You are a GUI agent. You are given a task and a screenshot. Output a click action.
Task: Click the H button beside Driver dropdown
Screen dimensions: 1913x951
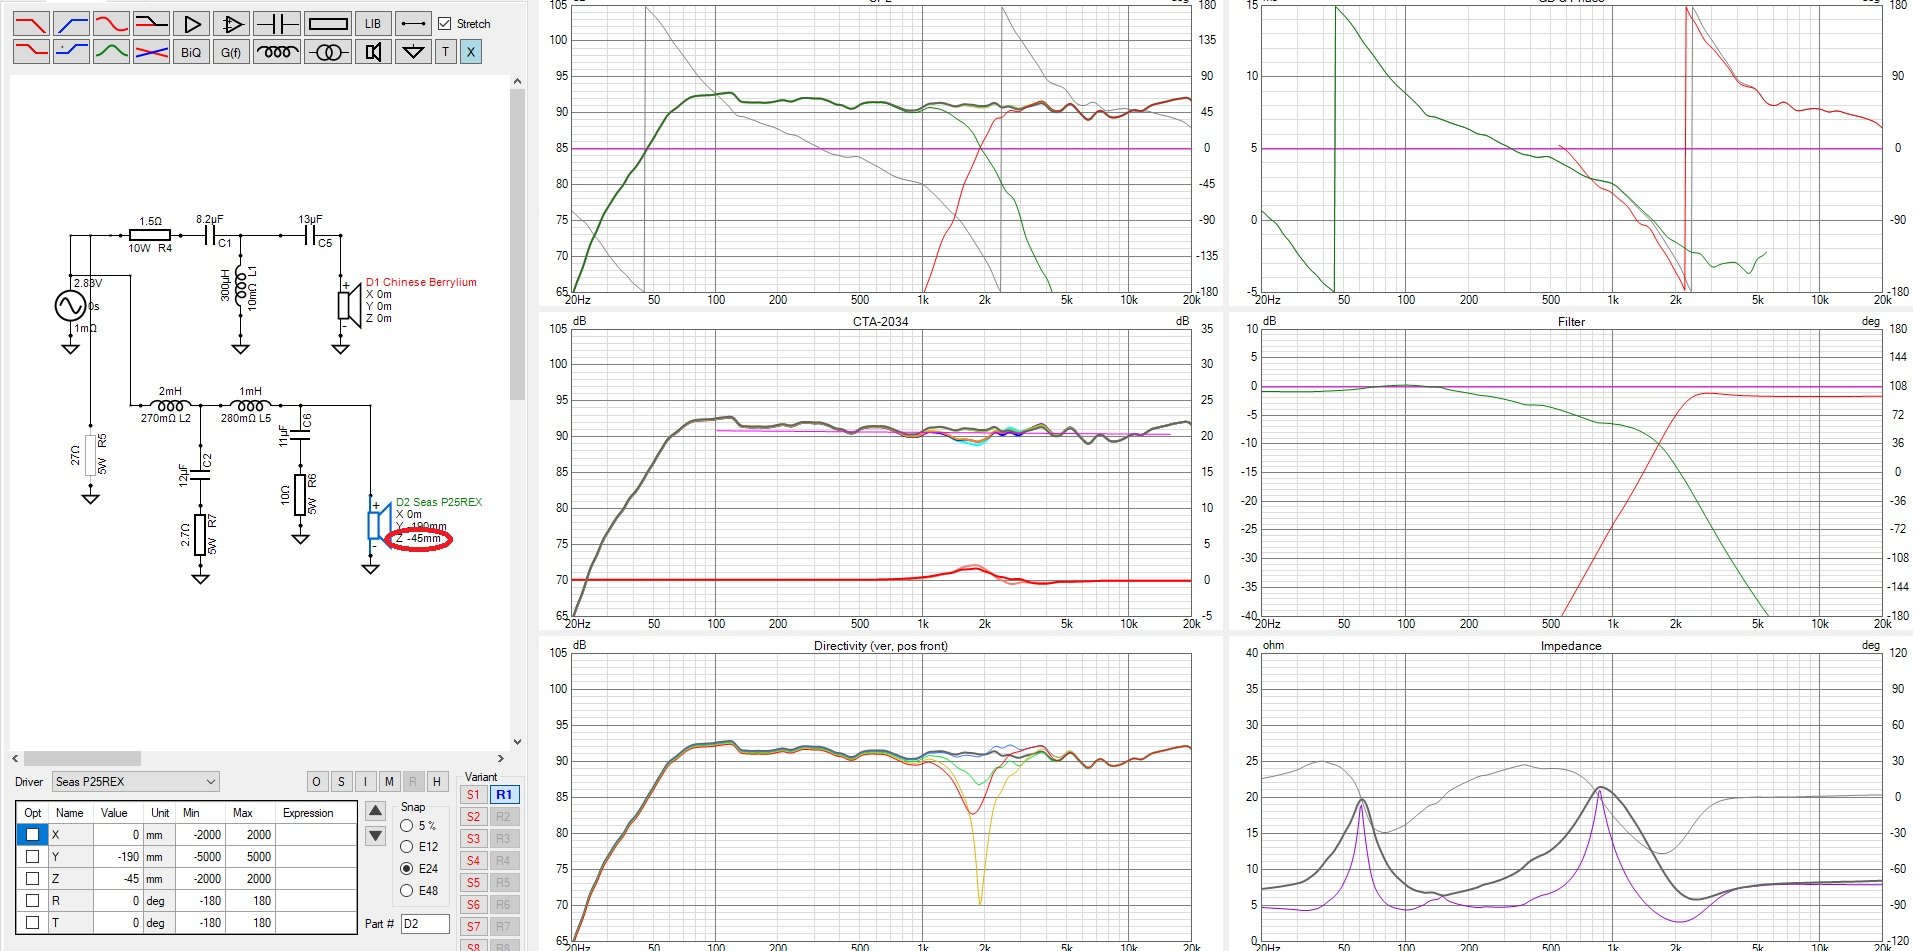click(x=437, y=782)
